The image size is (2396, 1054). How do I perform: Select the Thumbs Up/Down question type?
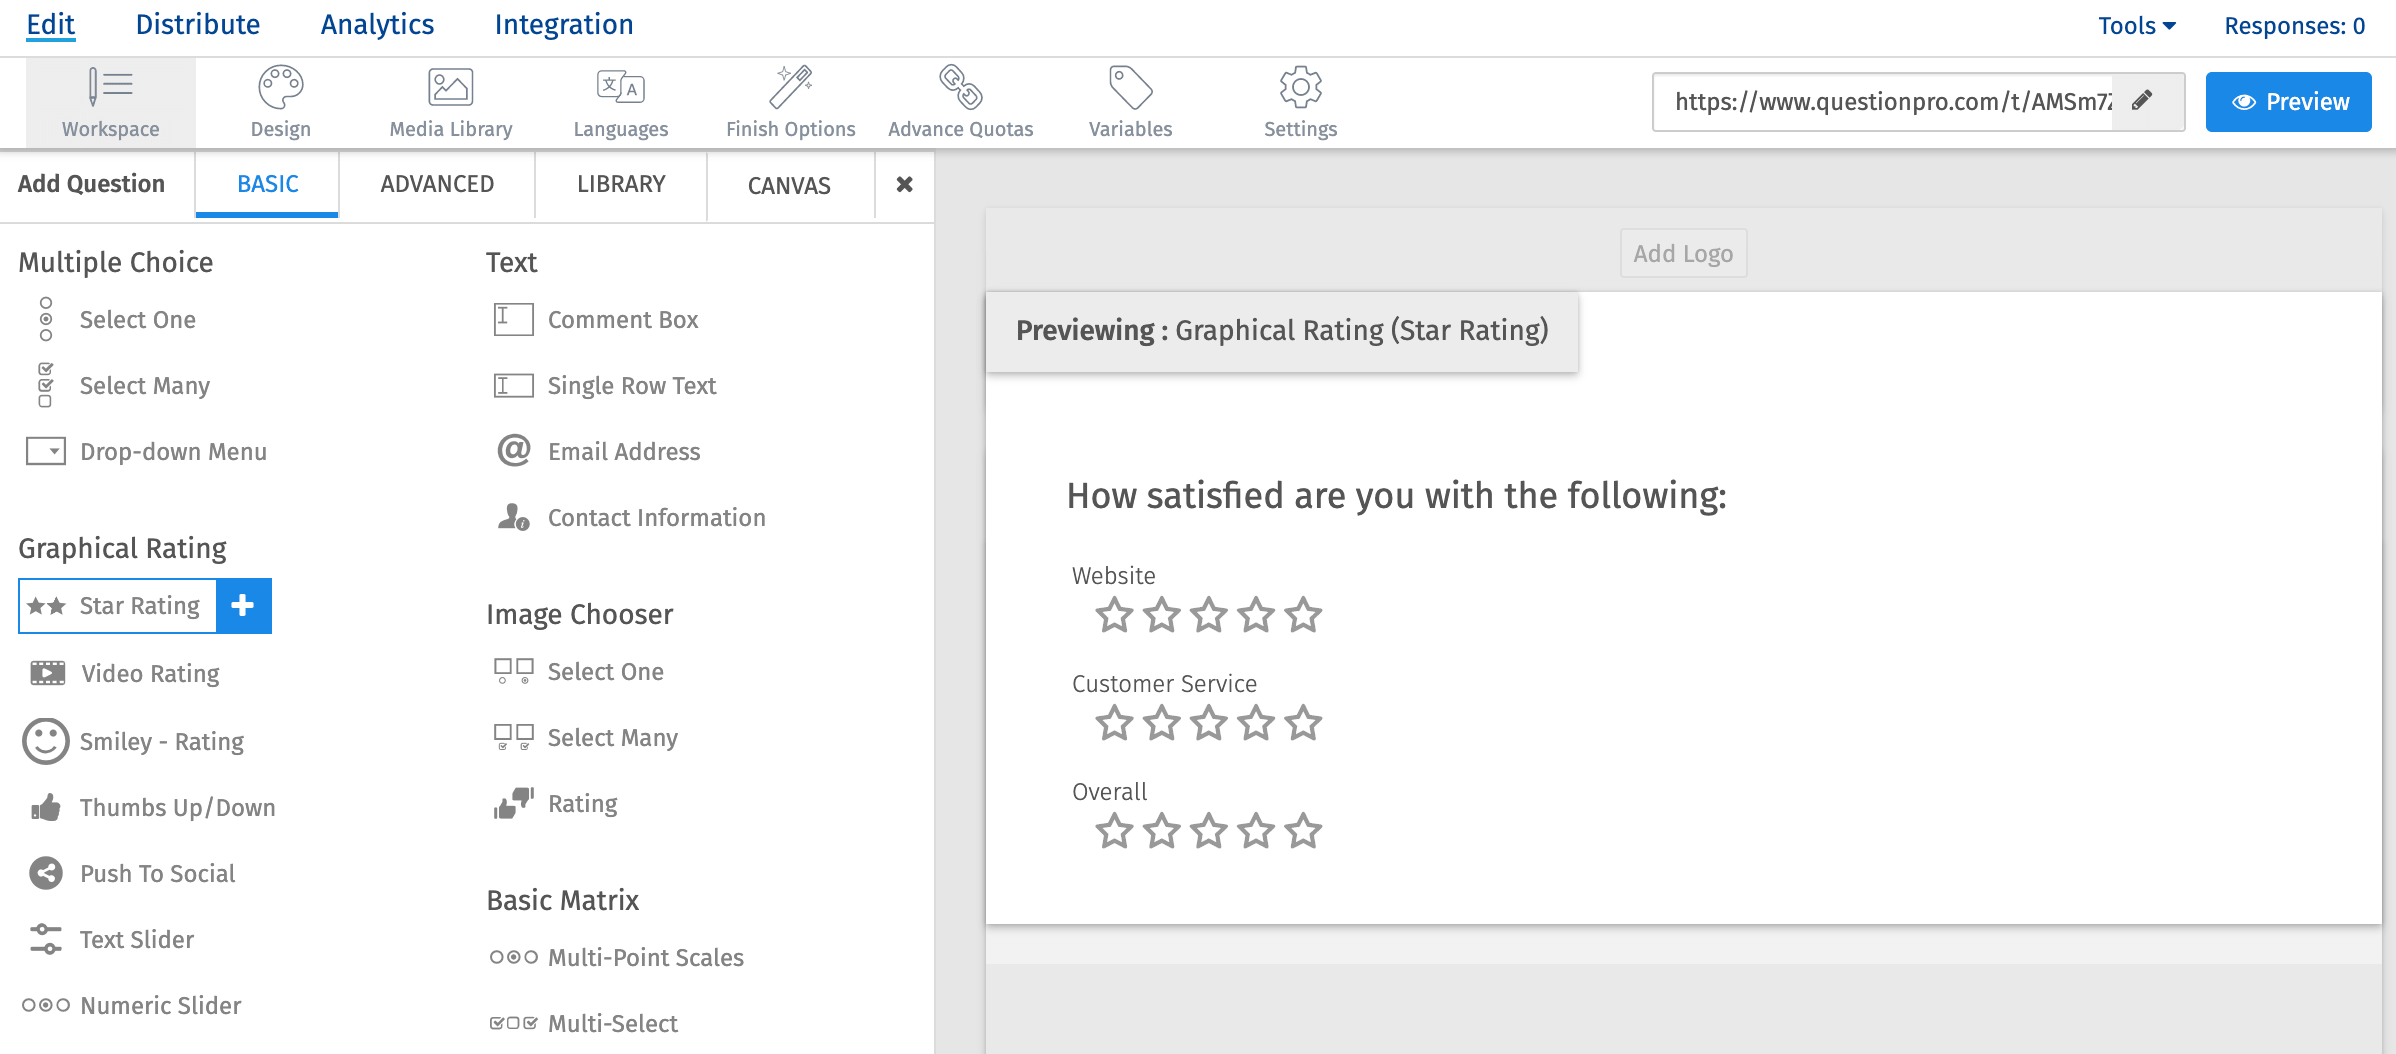177,807
